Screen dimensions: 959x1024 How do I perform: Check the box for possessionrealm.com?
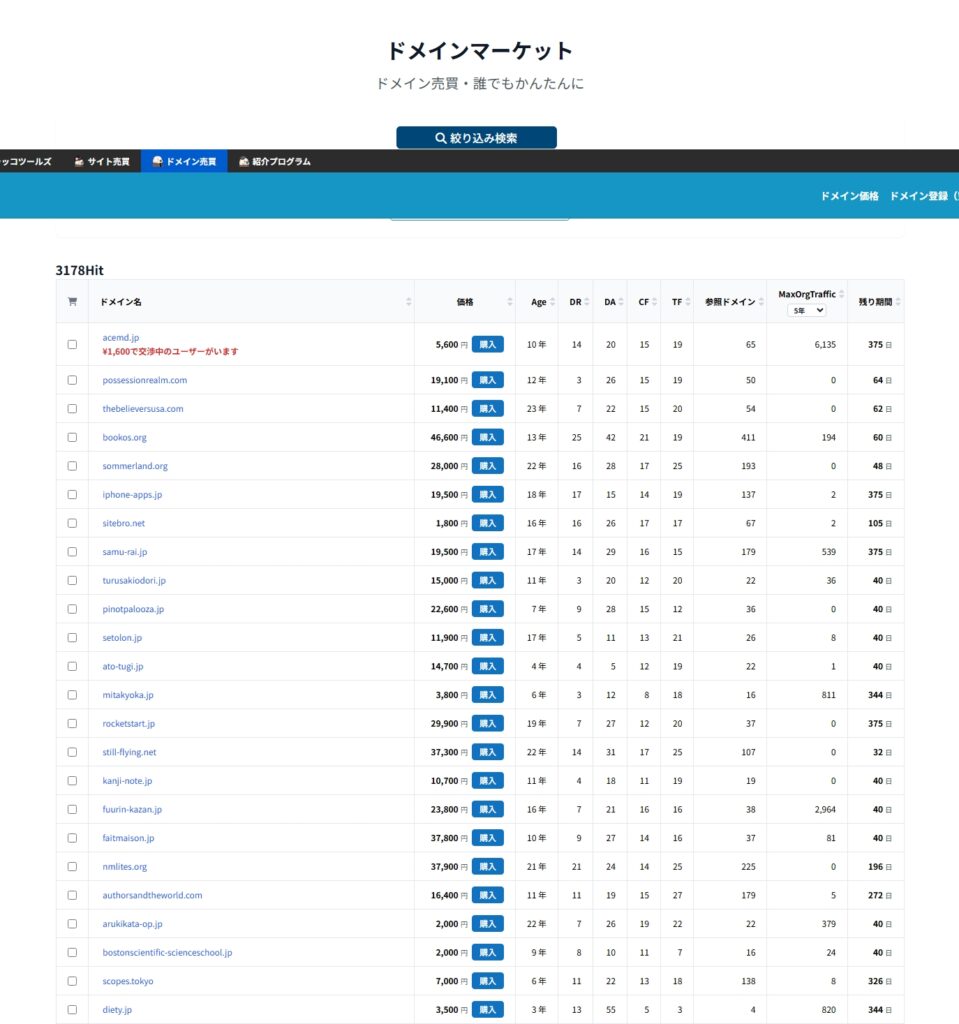click(72, 380)
